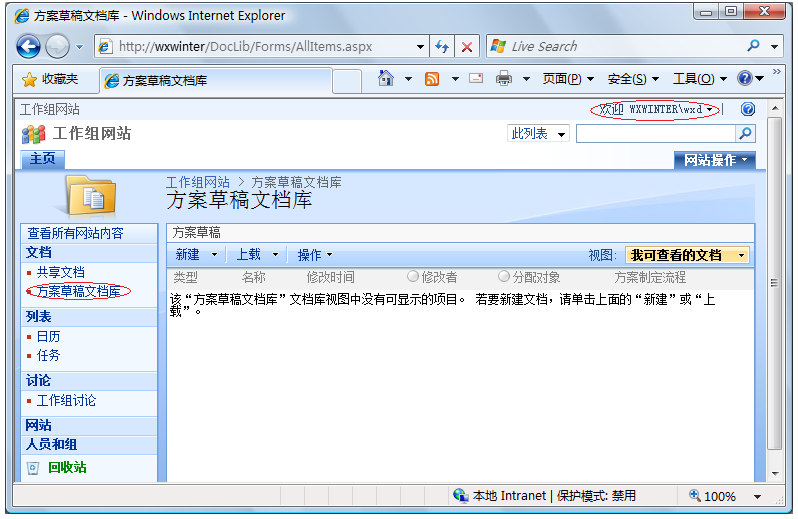Open the 日历 calendar list link
The height and width of the screenshot is (519, 798).
(x=48, y=336)
